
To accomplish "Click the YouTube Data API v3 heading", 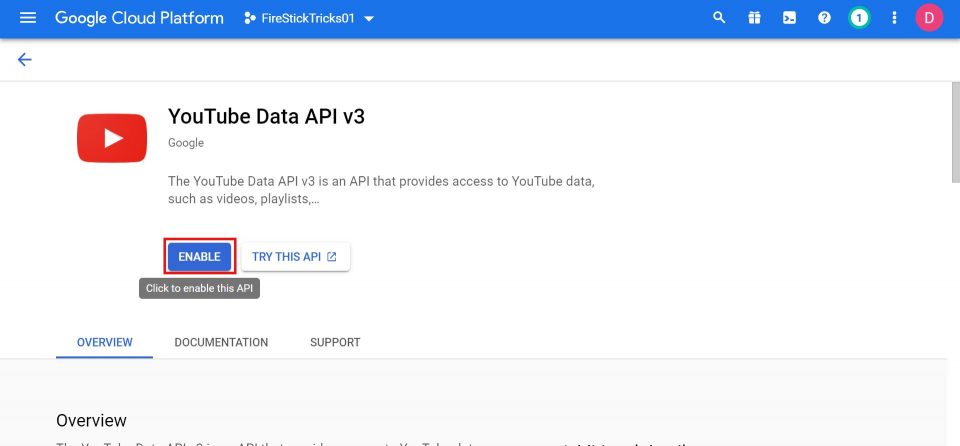I will [x=266, y=116].
